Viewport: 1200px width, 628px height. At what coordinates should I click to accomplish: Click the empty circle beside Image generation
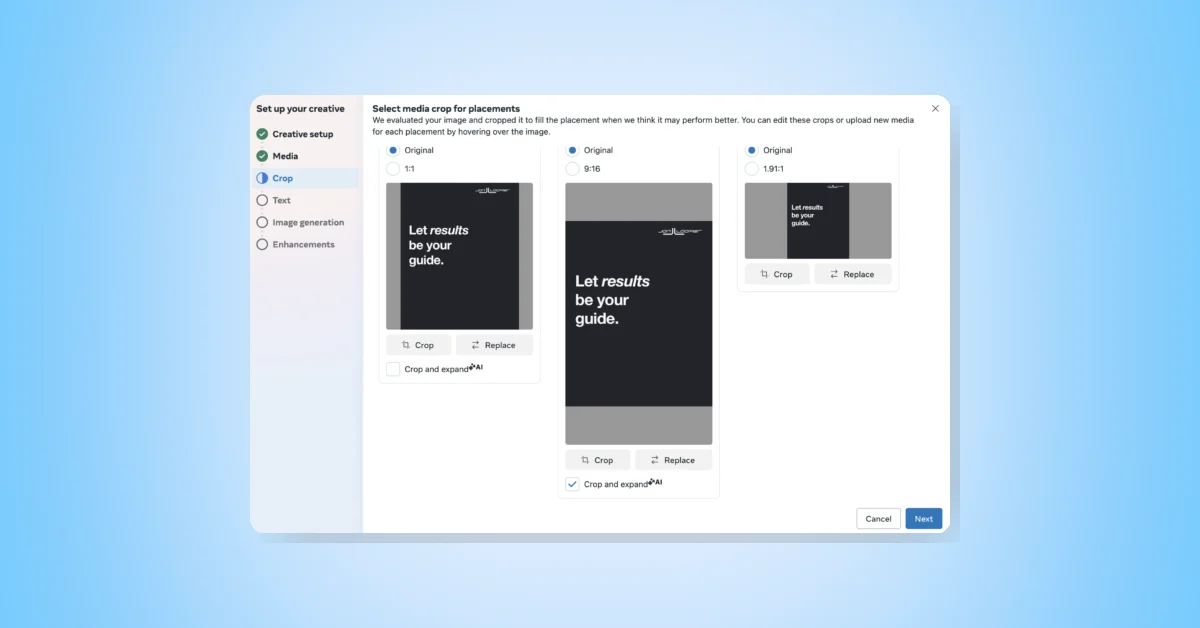pyautogui.click(x=262, y=222)
